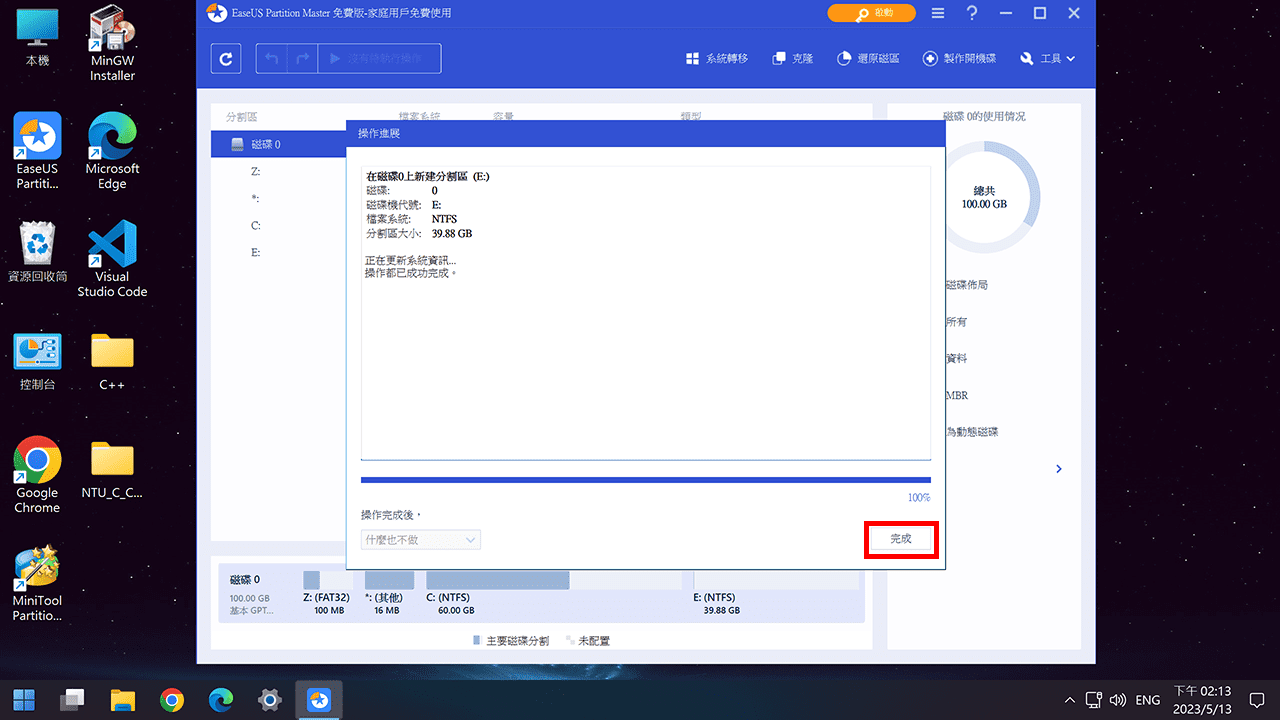Click the orange upgrade button in title bar
The width and height of the screenshot is (1280, 720).
871,13
